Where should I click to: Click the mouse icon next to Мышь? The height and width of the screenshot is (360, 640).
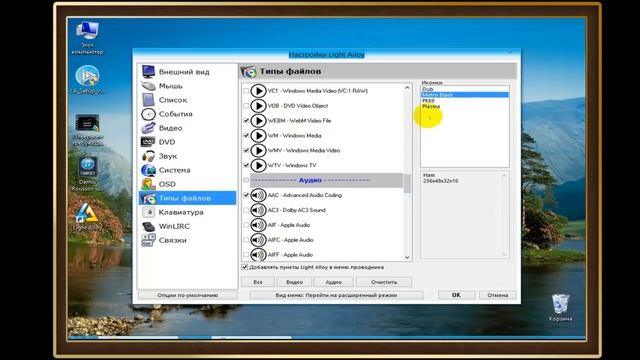coord(148,86)
